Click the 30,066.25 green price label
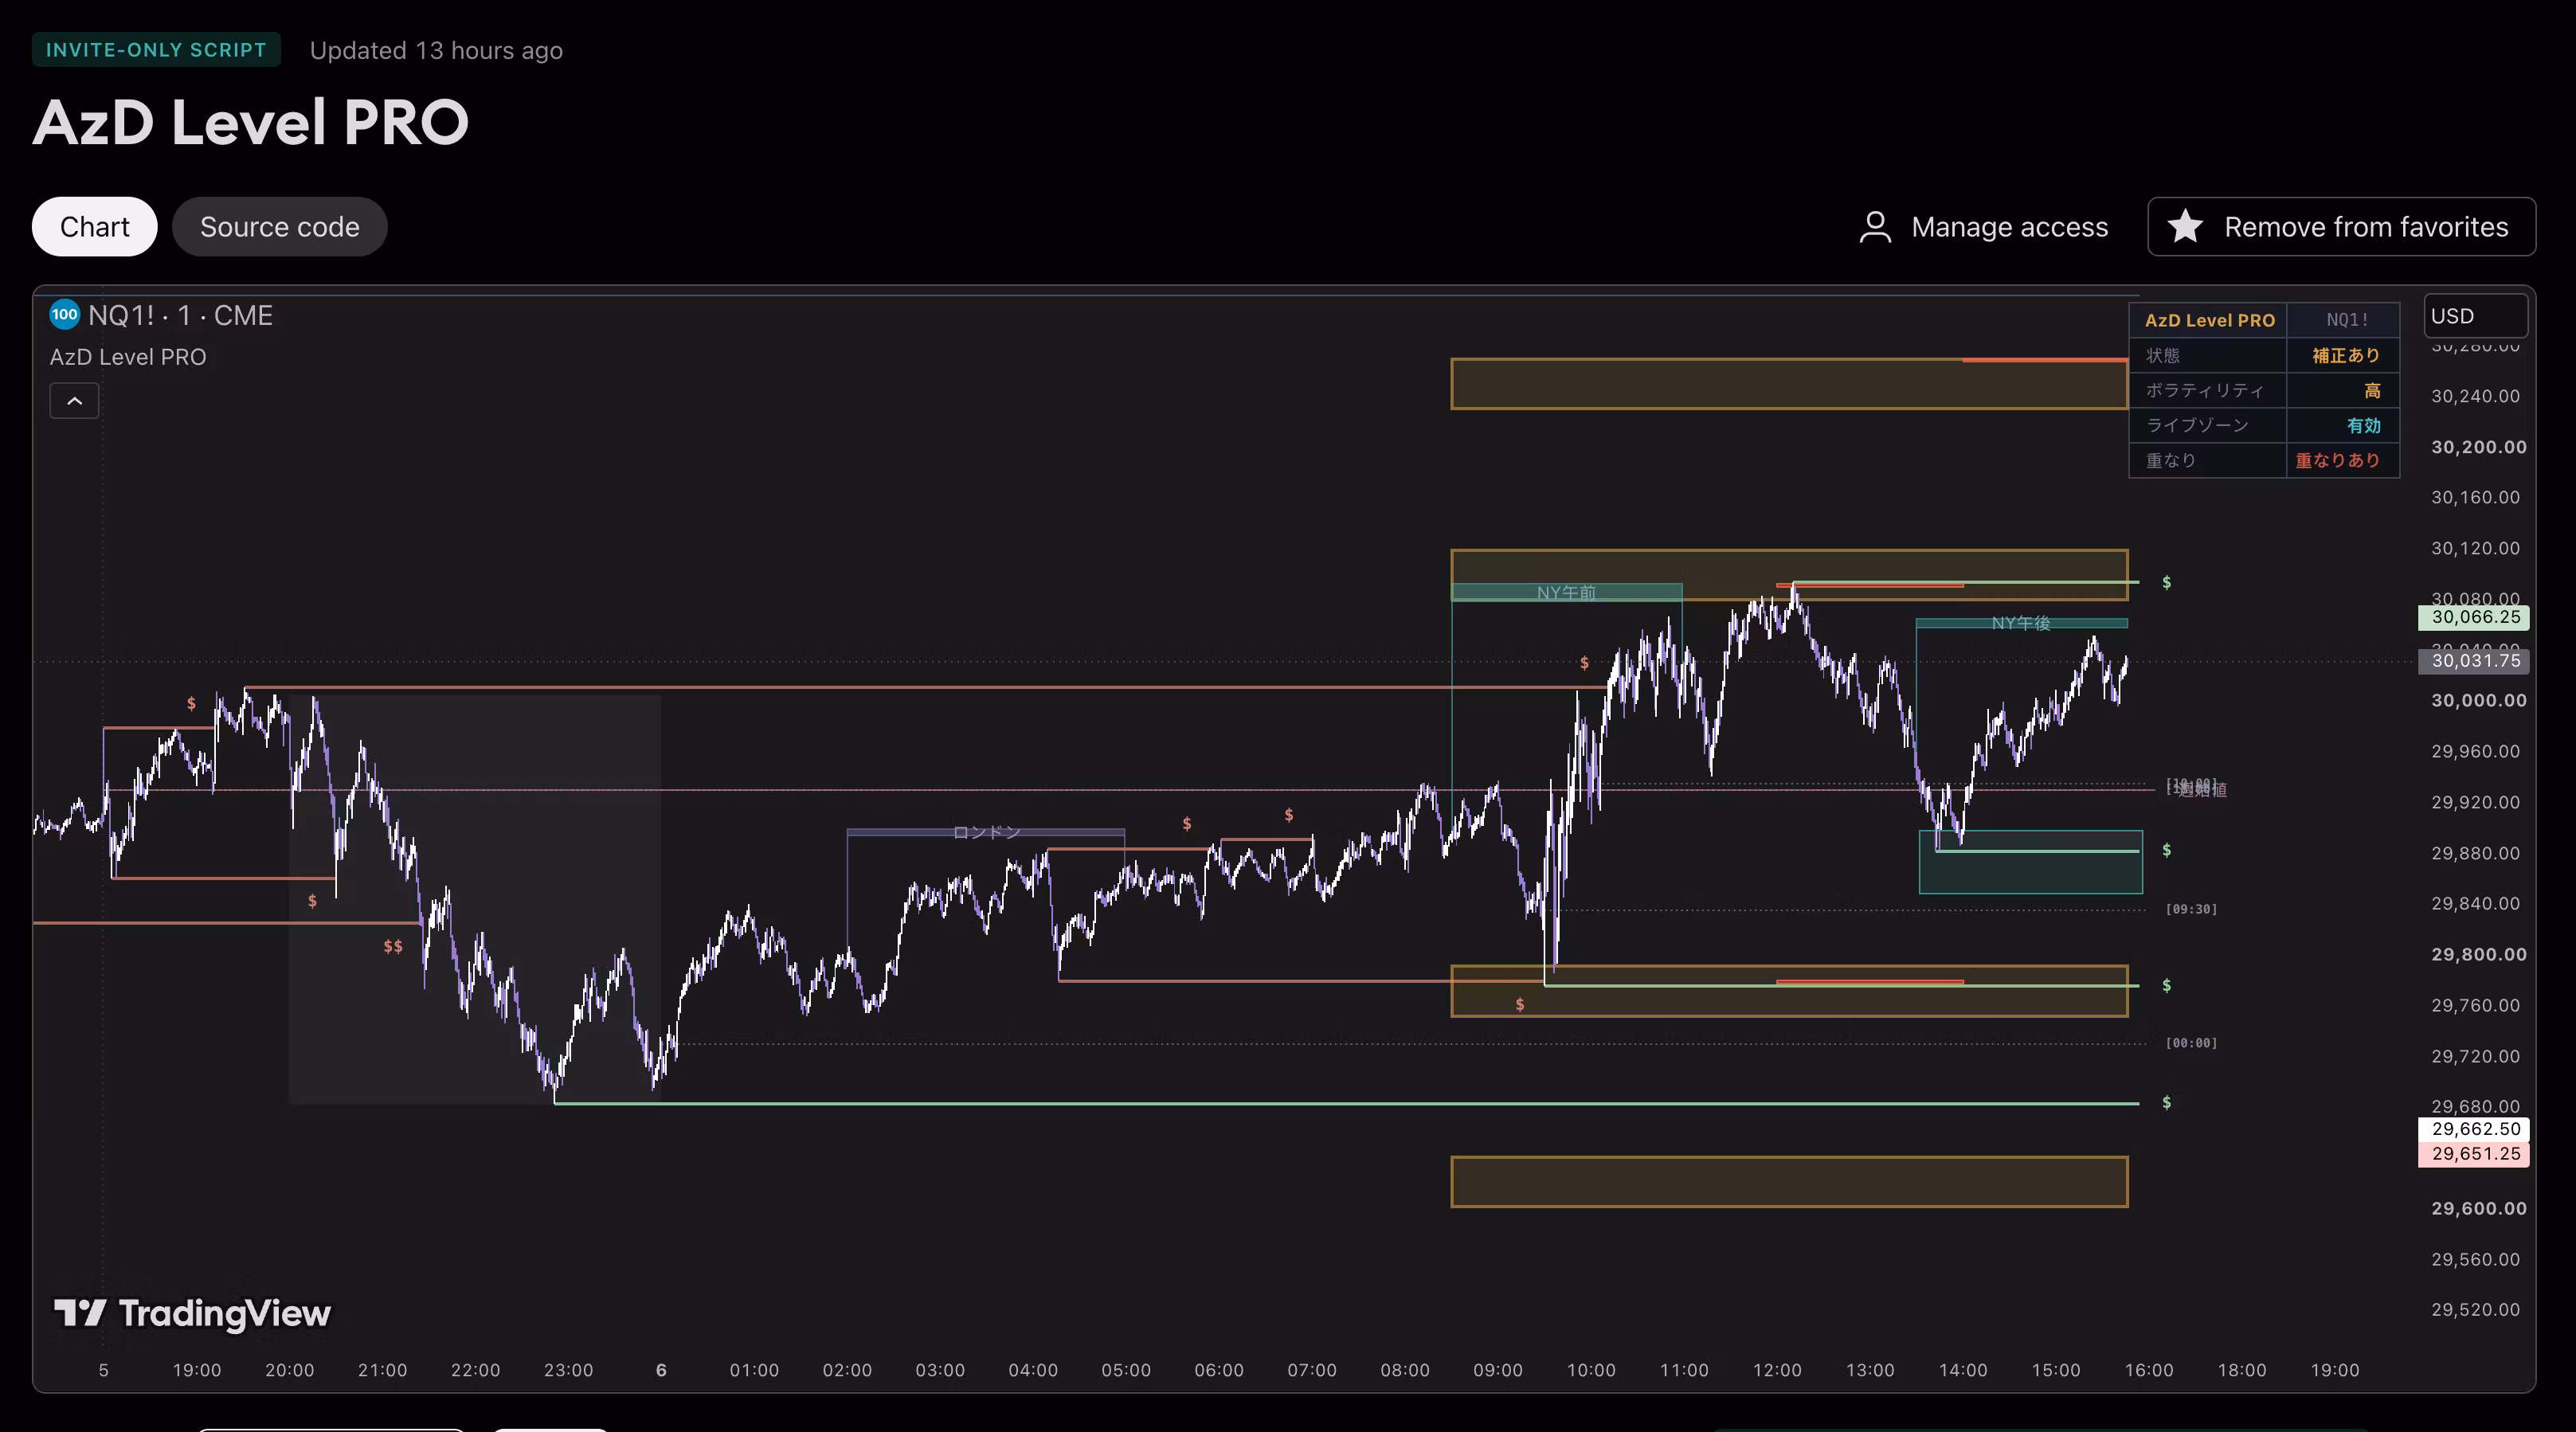The height and width of the screenshot is (1432, 2576). point(2474,617)
